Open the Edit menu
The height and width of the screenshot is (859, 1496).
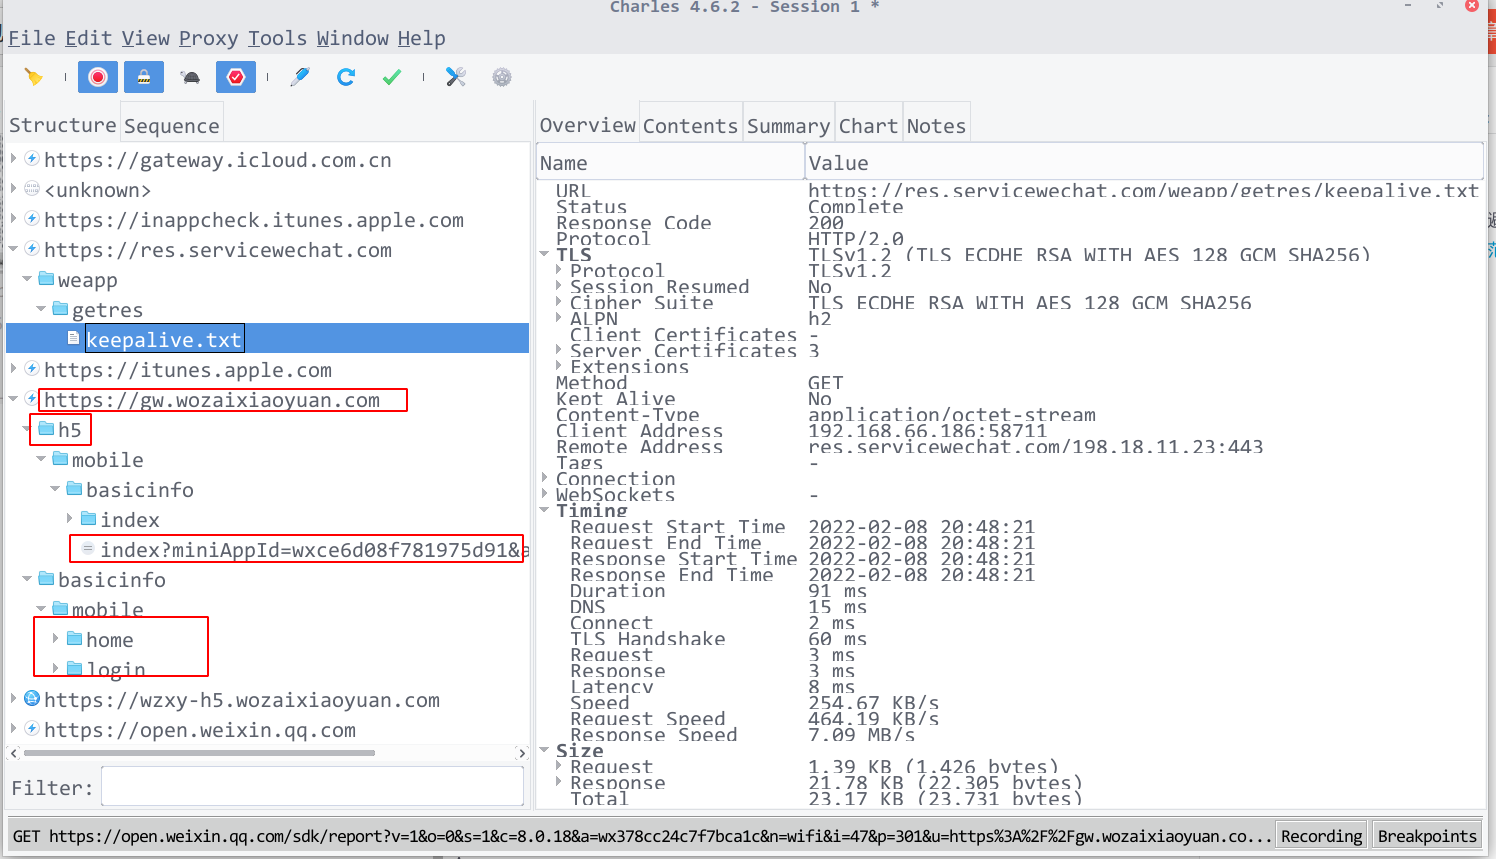(89, 38)
